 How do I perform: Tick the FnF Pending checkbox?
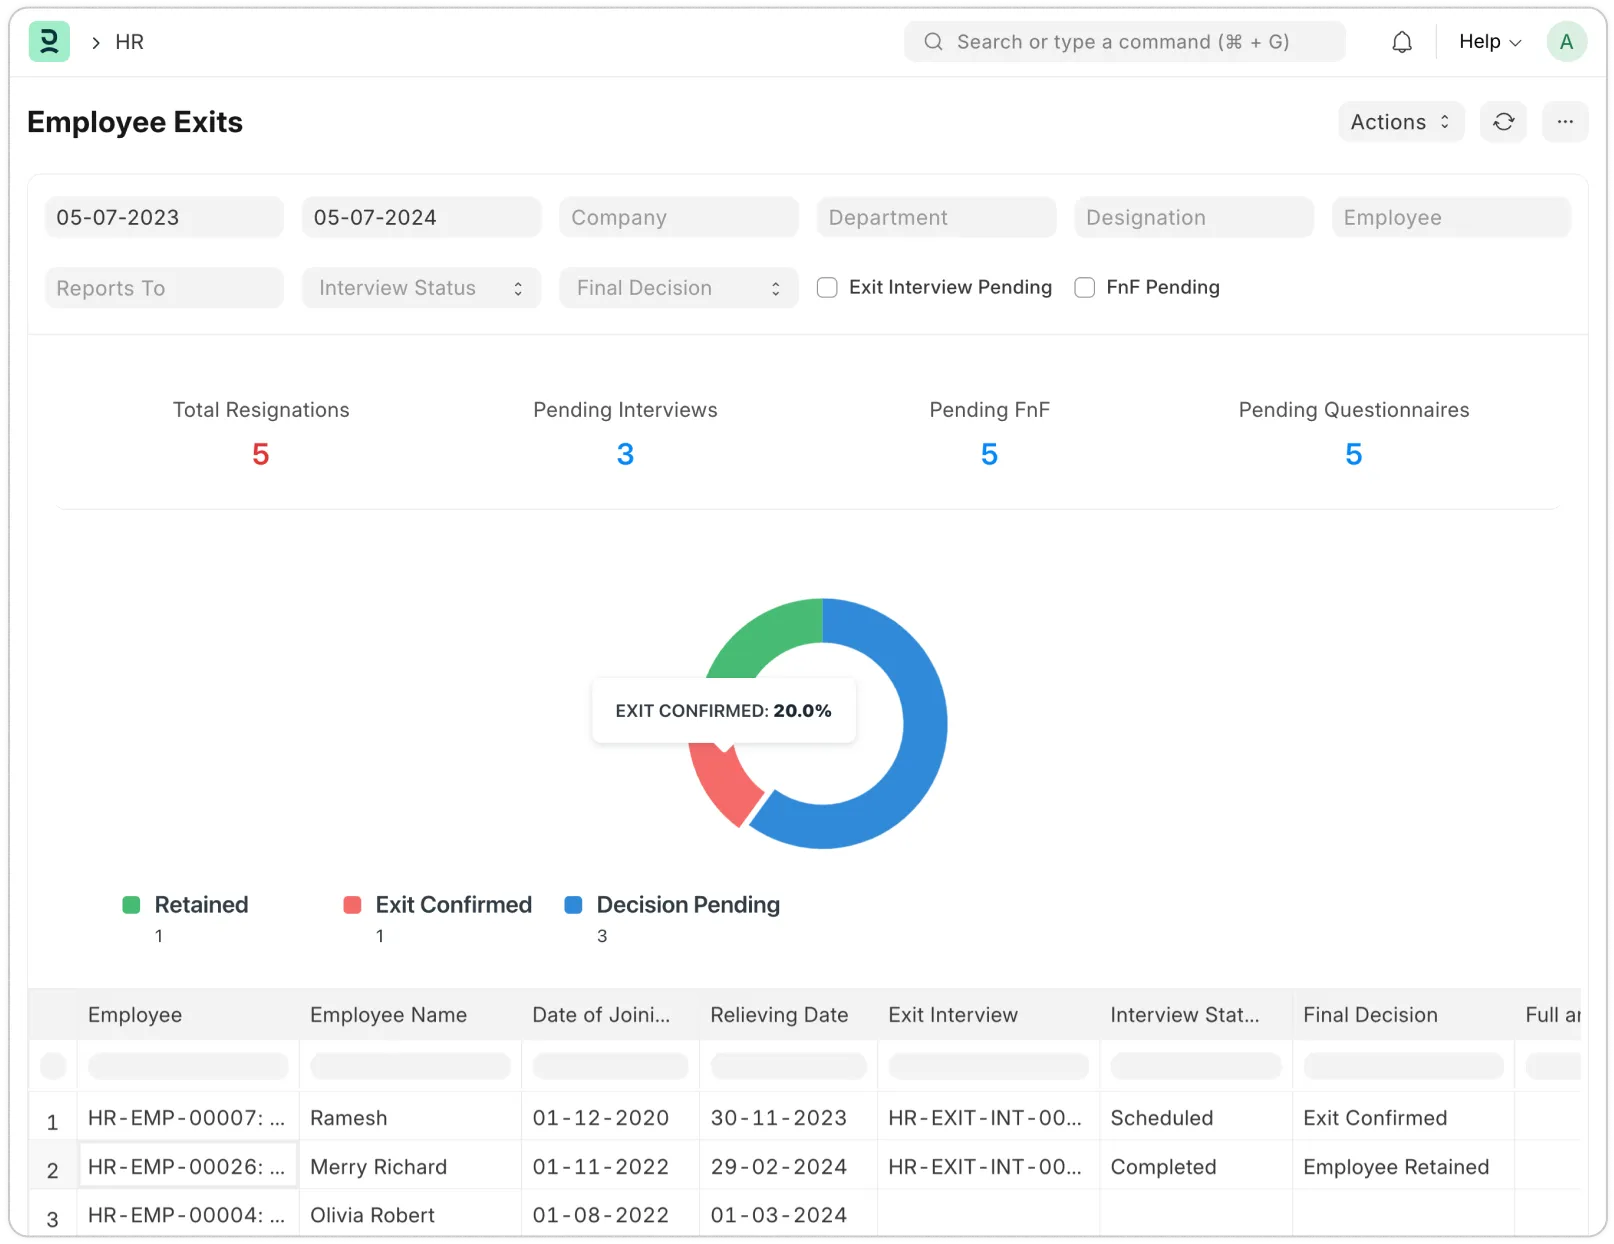tap(1084, 288)
